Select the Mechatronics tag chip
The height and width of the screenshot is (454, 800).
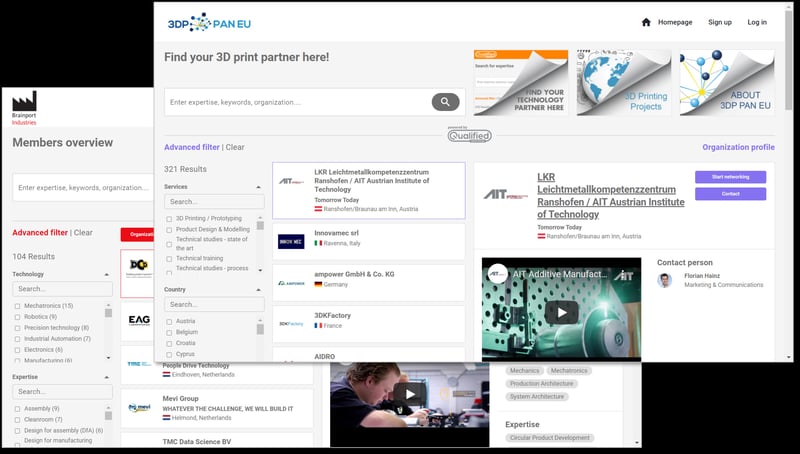[x=569, y=370]
